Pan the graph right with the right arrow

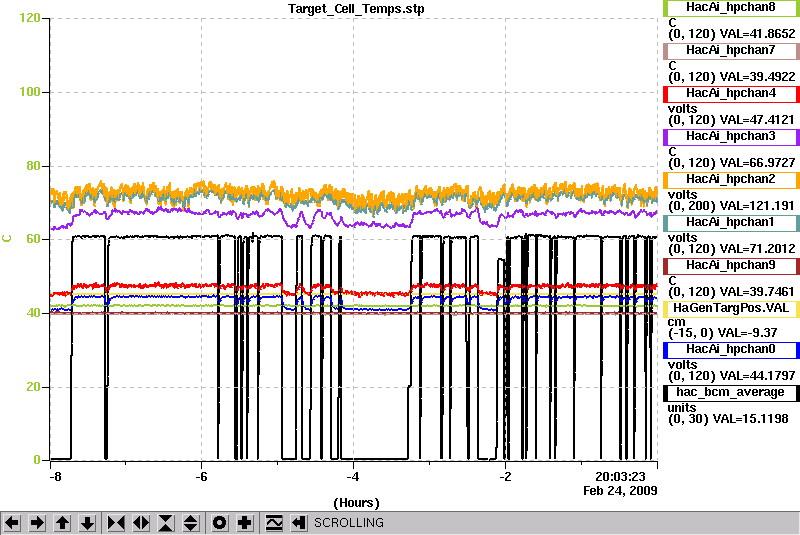[37, 523]
